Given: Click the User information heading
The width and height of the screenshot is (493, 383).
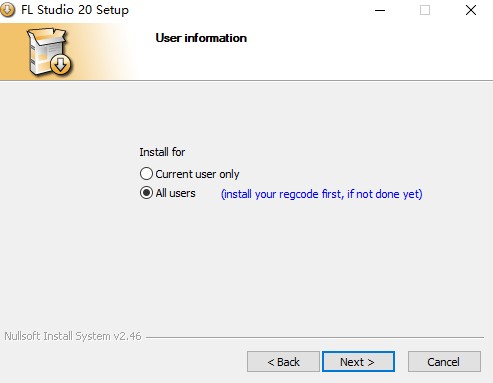Looking at the screenshot, I should click(201, 38).
